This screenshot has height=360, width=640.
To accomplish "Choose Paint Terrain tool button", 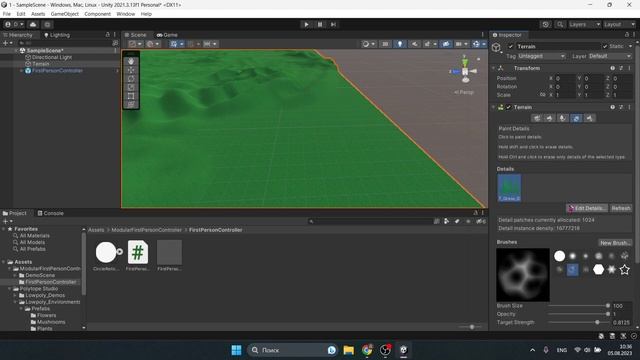I will 550,118.
